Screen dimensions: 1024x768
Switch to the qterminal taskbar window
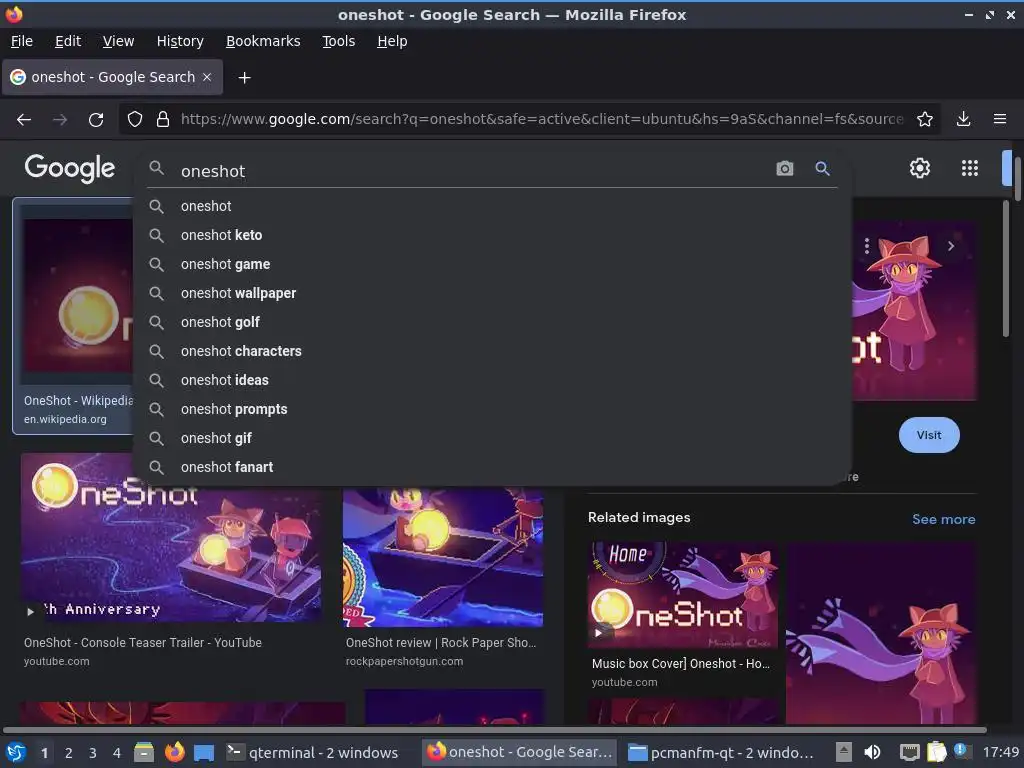(312, 752)
